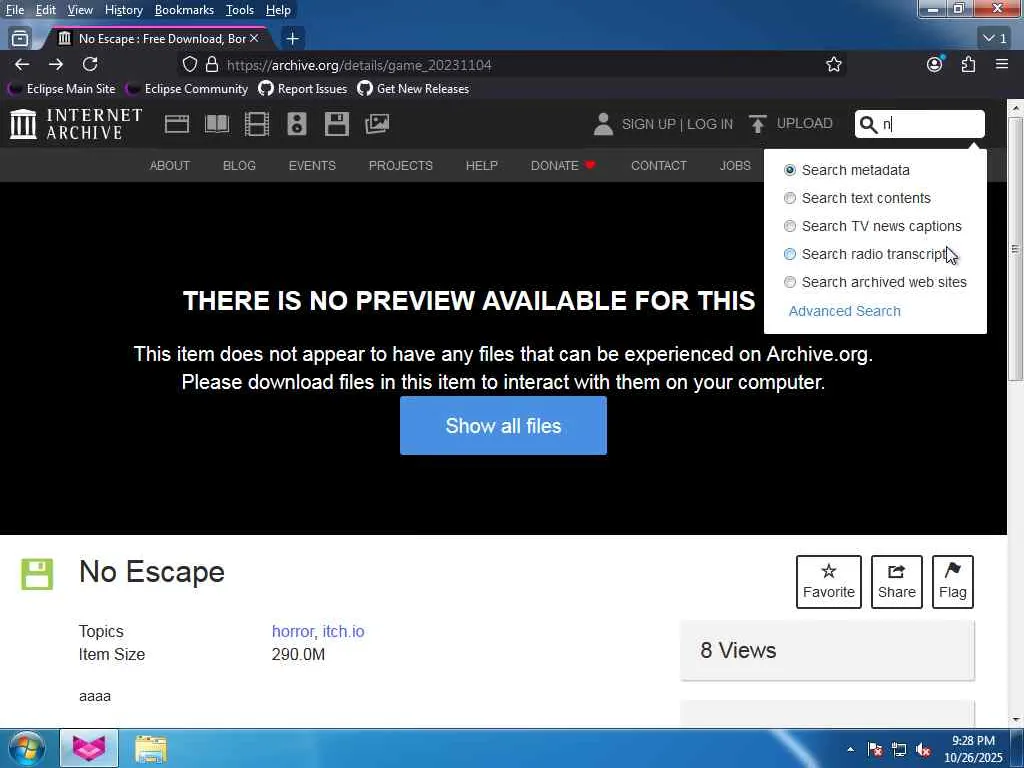Image resolution: width=1024 pixels, height=768 pixels.
Task: Expand the list all tabs dropdown
Action: coord(995,39)
